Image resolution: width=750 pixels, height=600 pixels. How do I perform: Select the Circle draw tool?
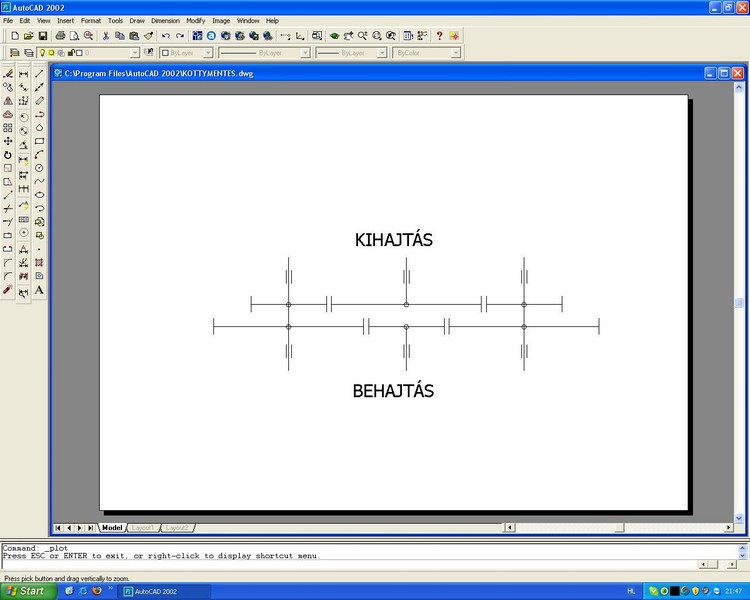pyautogui.click(x=39, y=168)
